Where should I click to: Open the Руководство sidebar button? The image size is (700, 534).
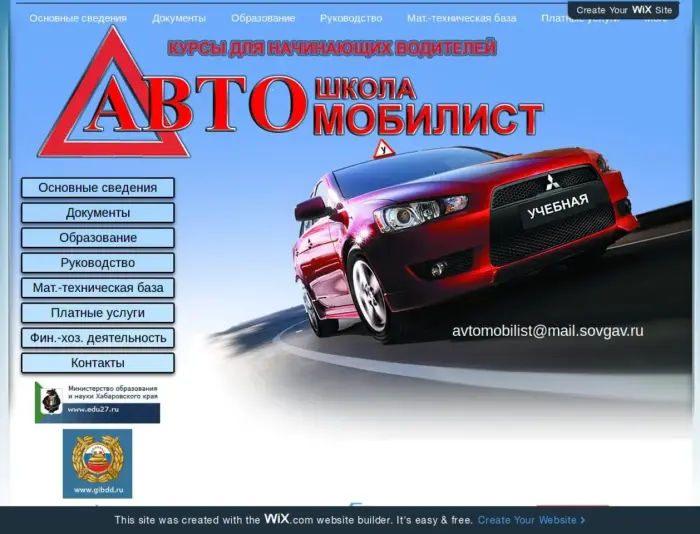[98, 263]
